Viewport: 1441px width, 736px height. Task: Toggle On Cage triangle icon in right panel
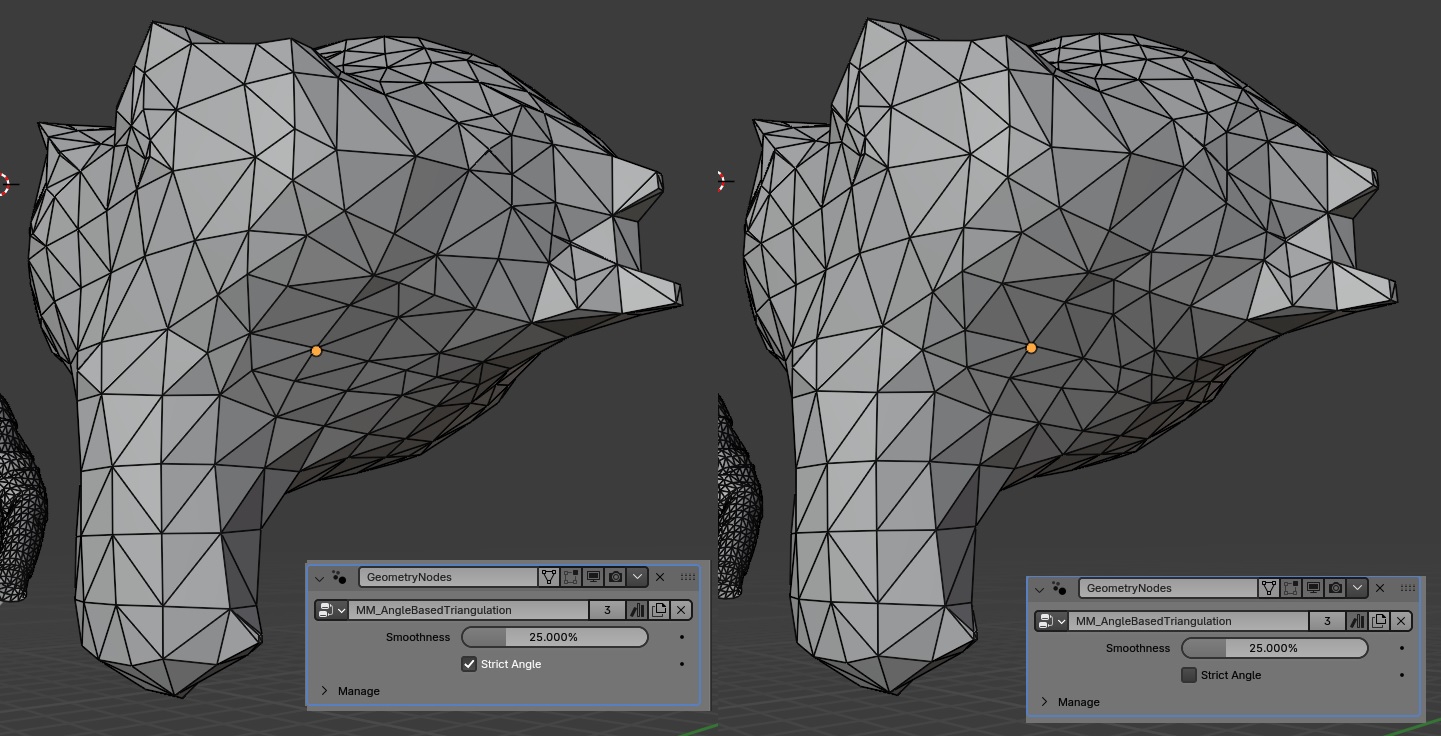click(1269, 588)
